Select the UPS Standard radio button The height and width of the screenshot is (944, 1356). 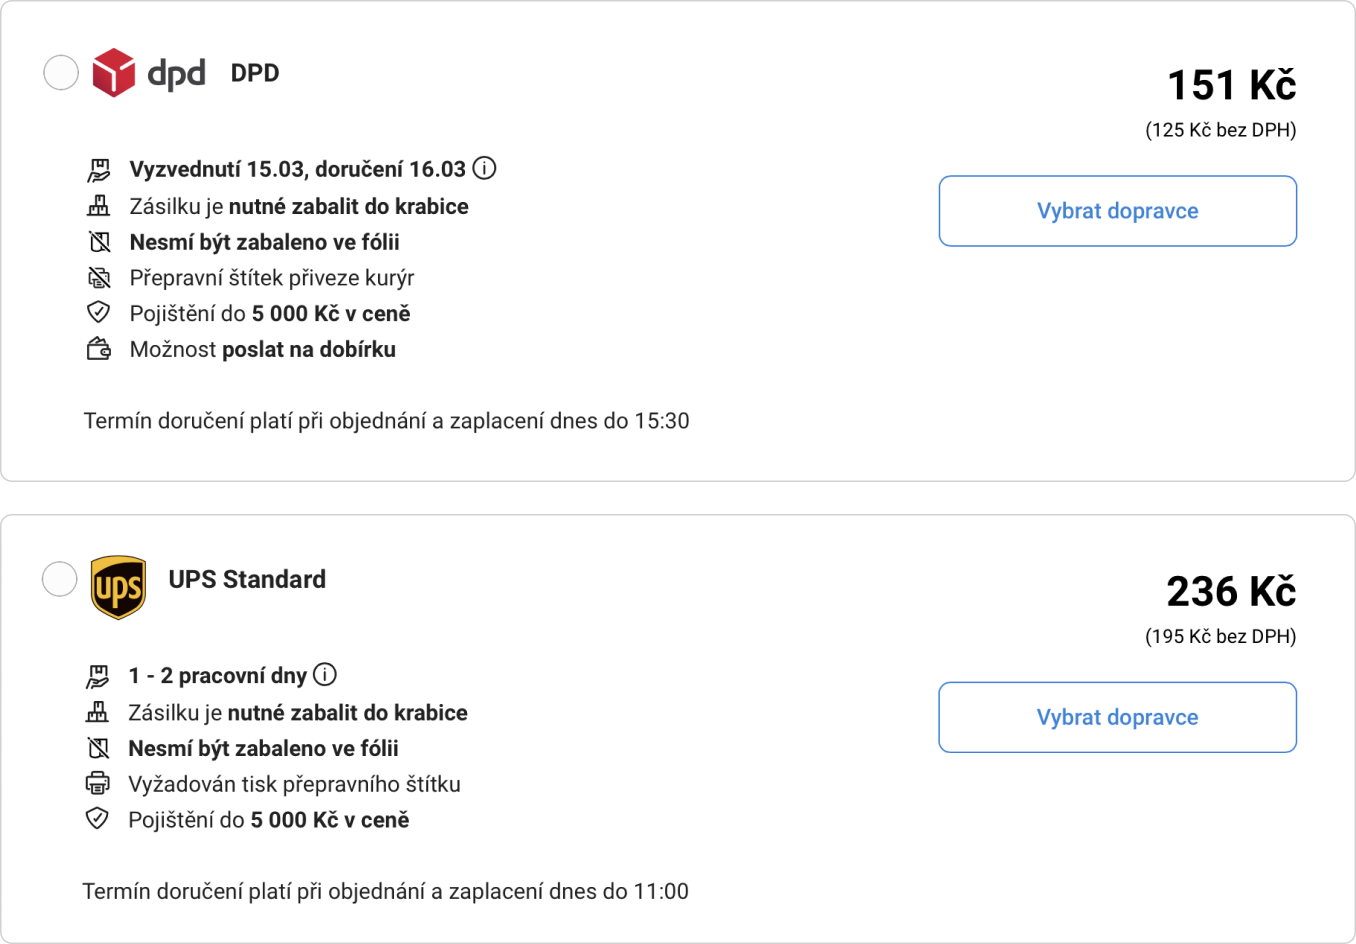pyautogui.click(x=60, y=578)
